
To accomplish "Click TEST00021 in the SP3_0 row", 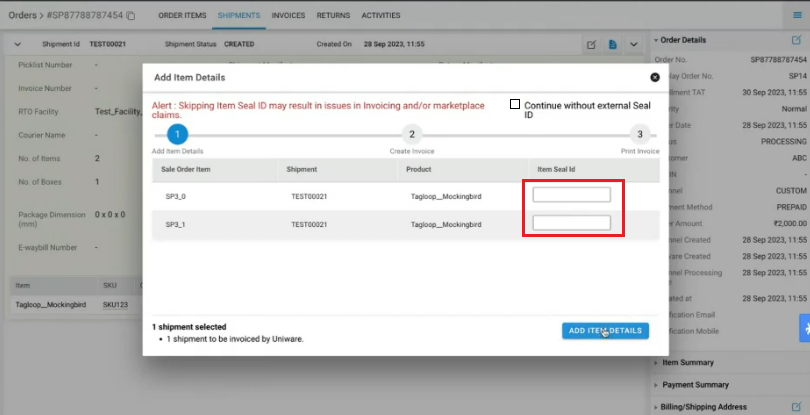I will (309, 196).
